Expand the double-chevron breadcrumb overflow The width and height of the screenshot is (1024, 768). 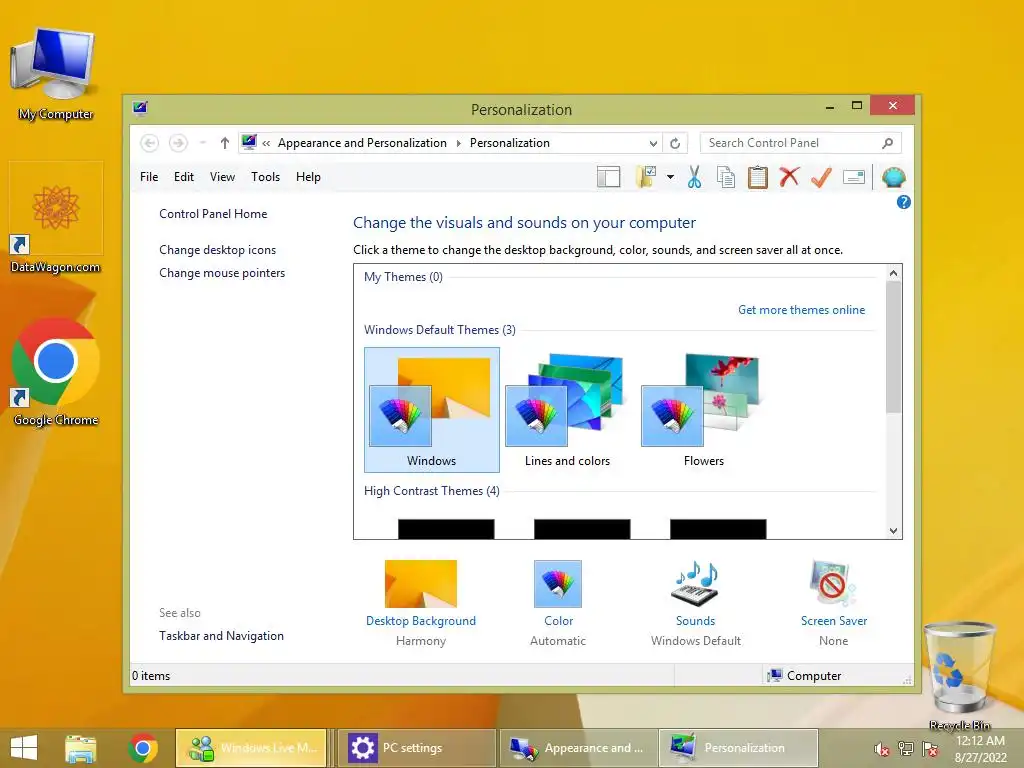(266, 143)
